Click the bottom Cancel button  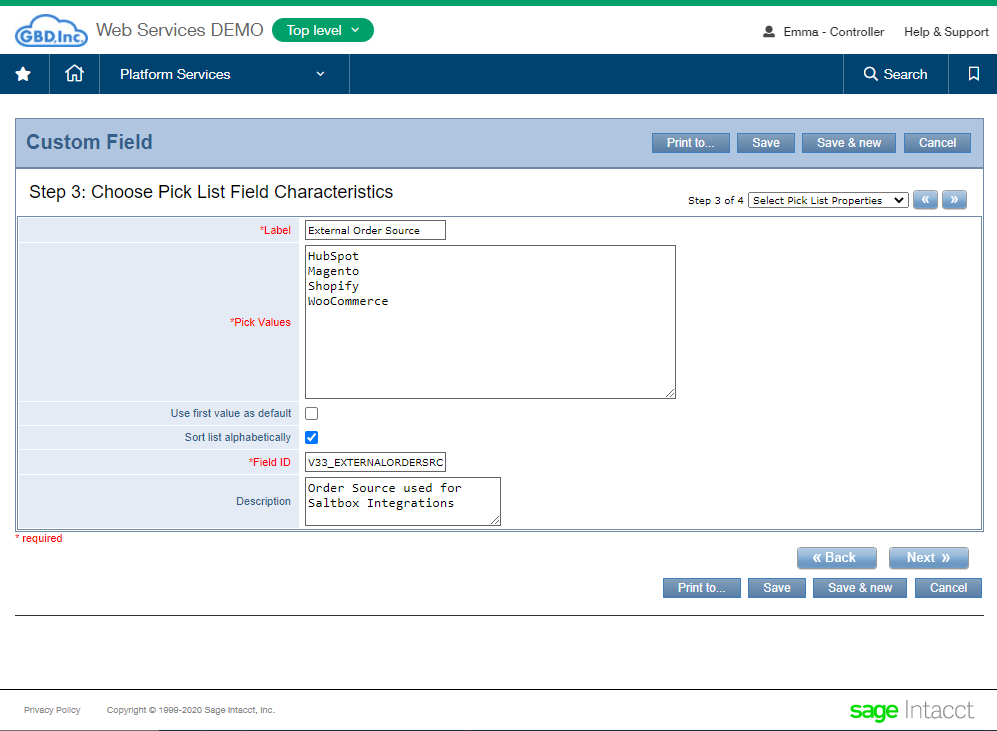pos(948,588)
